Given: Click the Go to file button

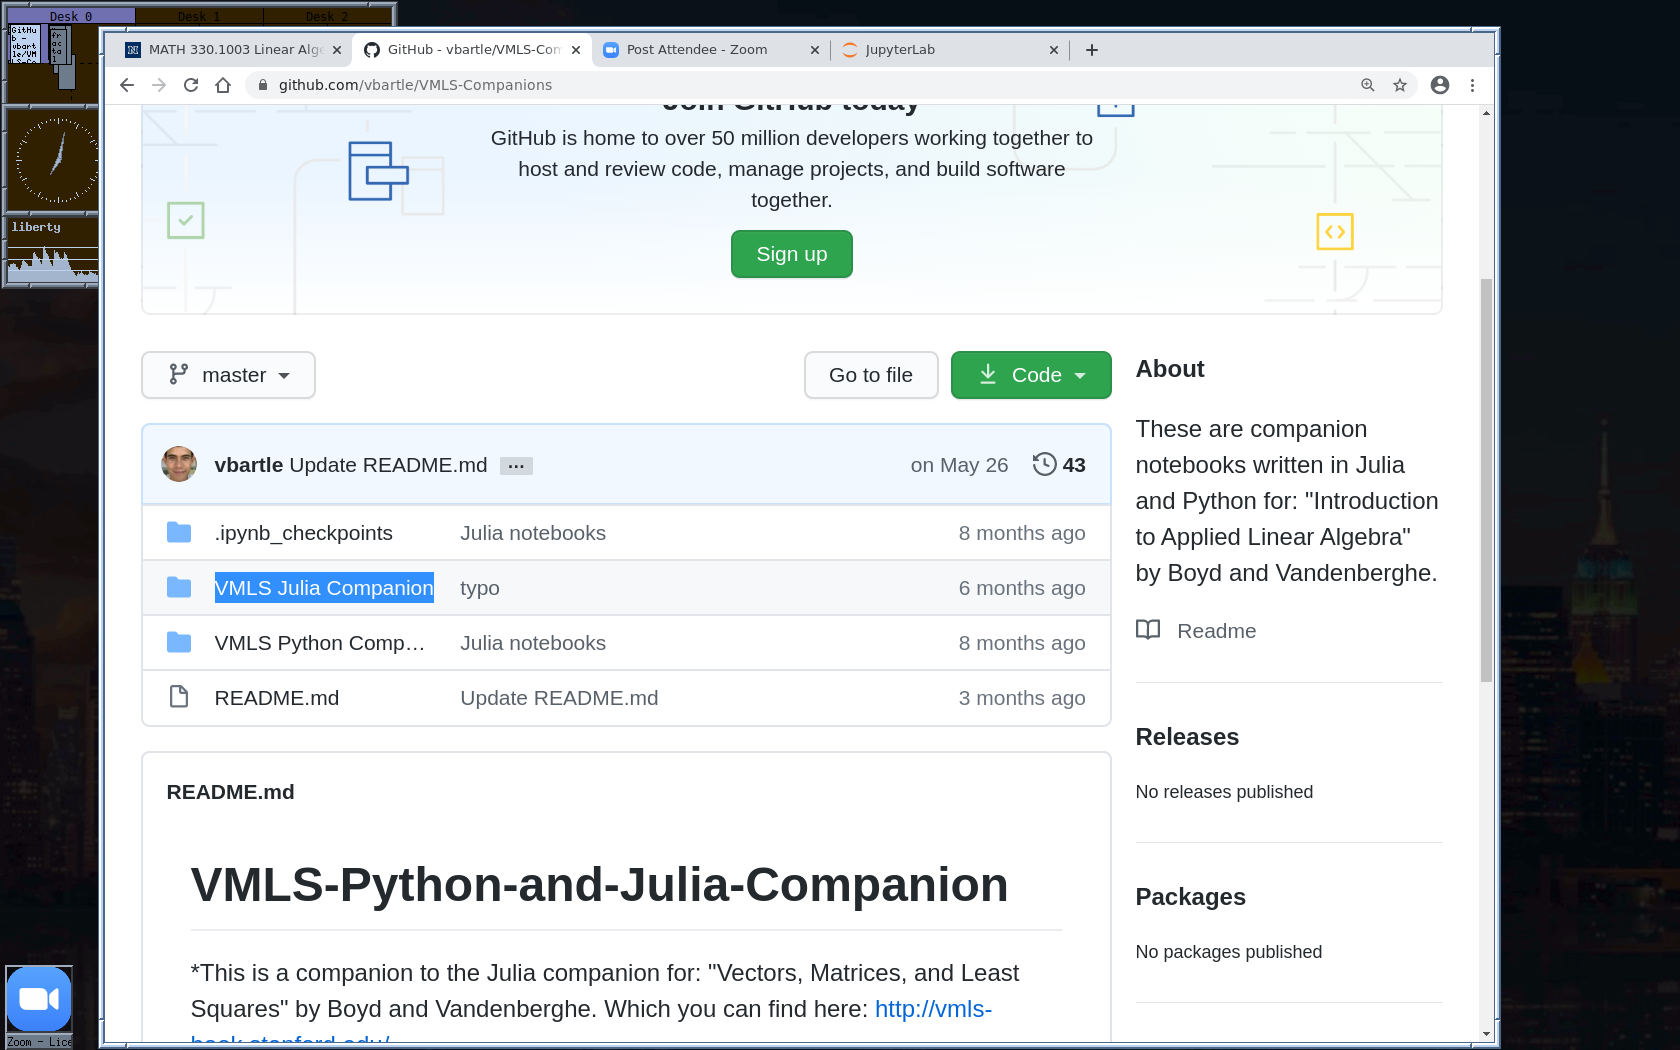Looking at the screenshot, I should (871, 375).
